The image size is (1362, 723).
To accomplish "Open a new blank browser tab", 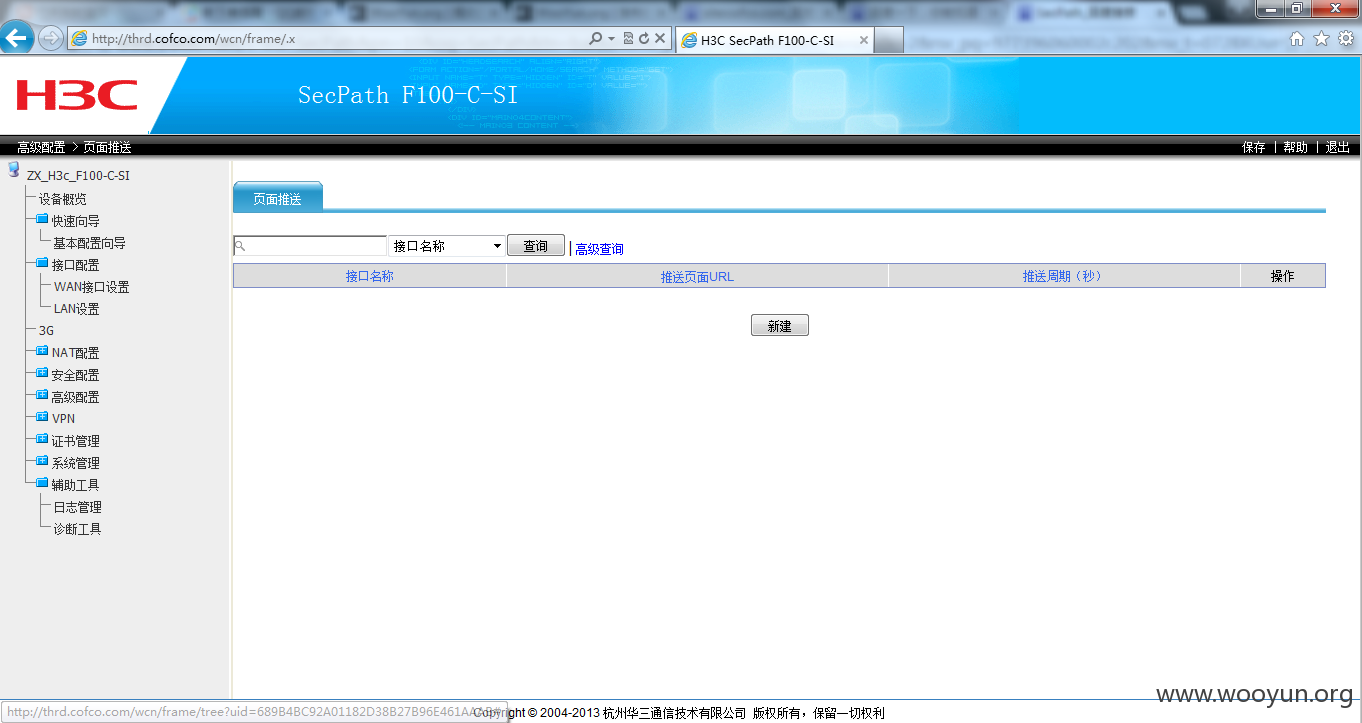I will coord(889,40).
